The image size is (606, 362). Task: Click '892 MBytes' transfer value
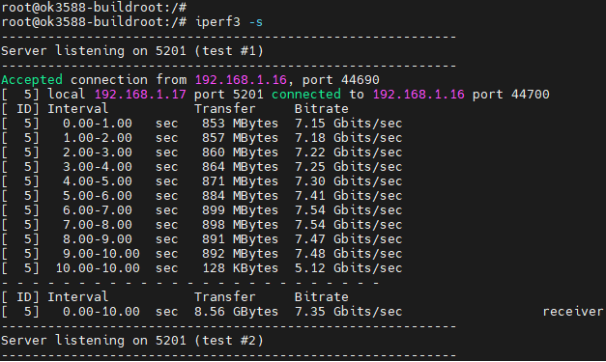pyautogui.click(x=240, y=253)
